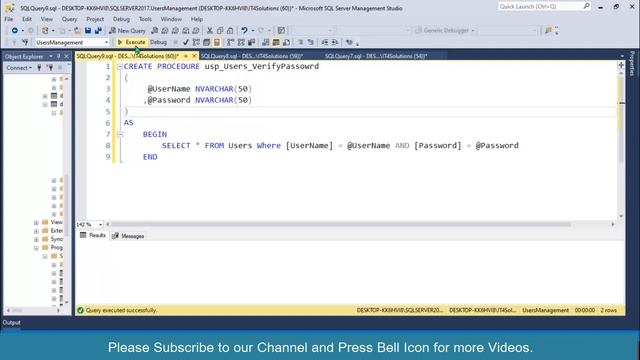Screen dimensions: 640x360
Task: Close the Object Explorer panel
Action: [67, 56]
